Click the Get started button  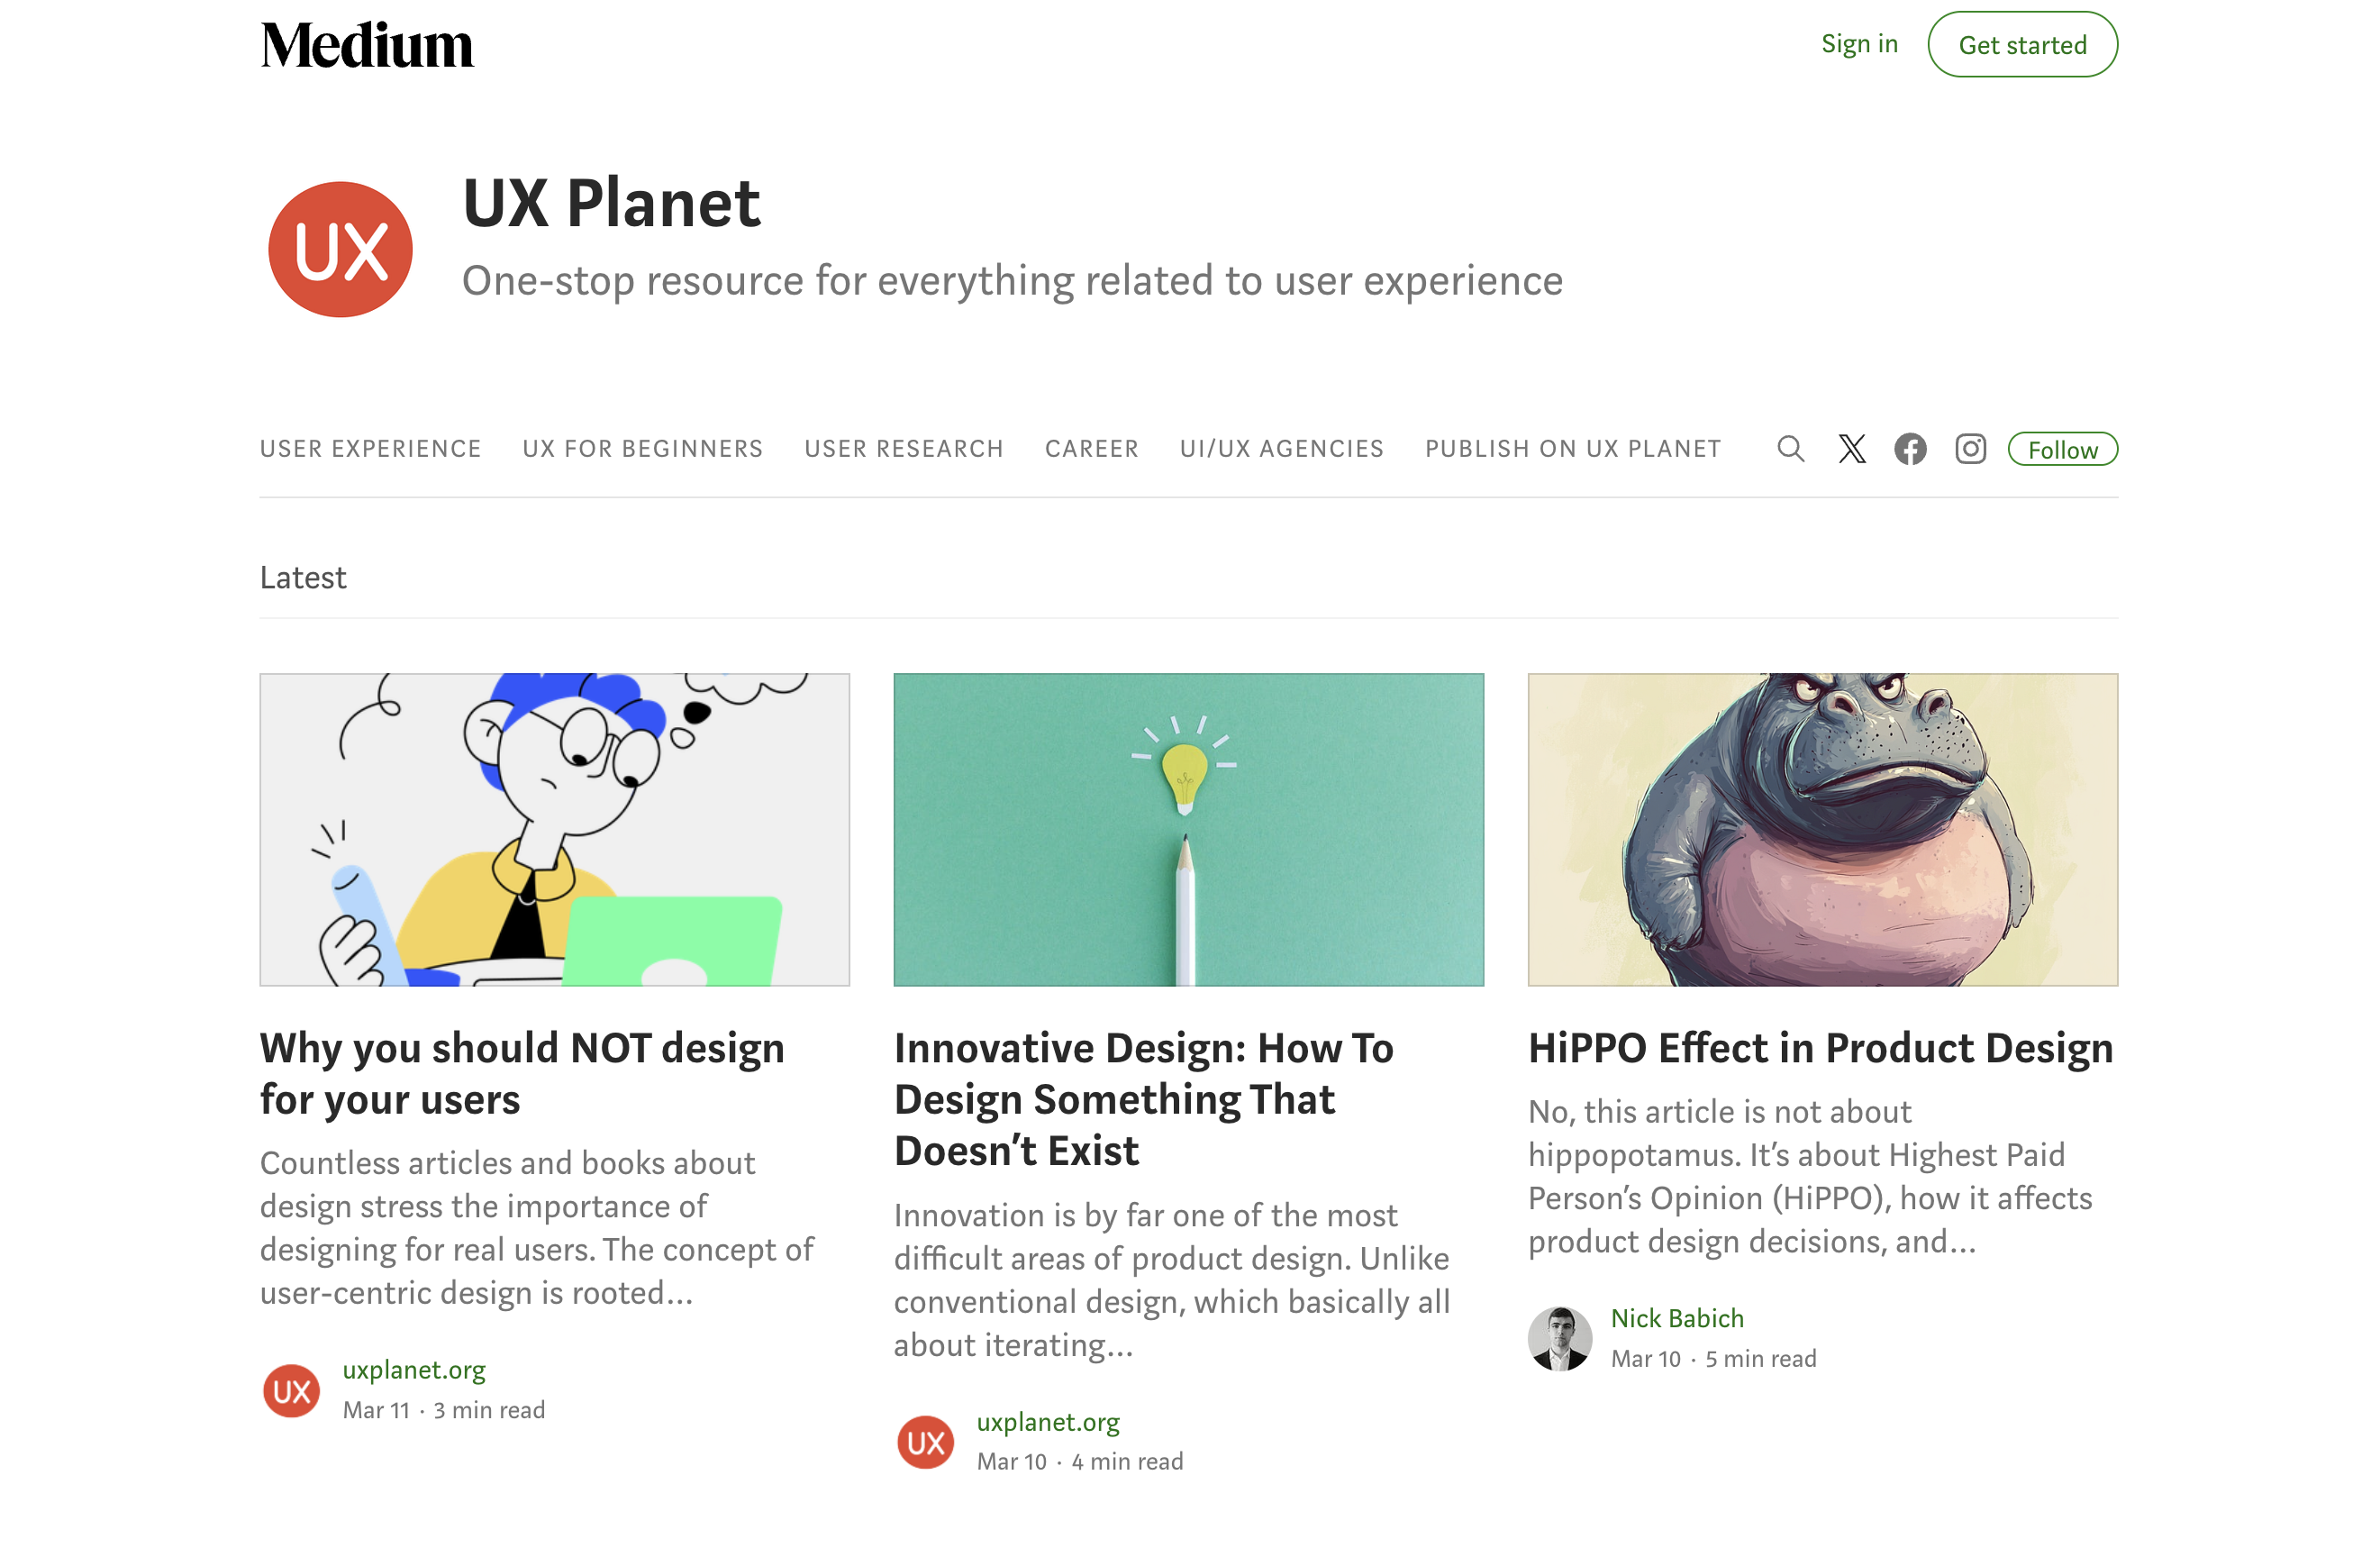tap(2022, 44)
